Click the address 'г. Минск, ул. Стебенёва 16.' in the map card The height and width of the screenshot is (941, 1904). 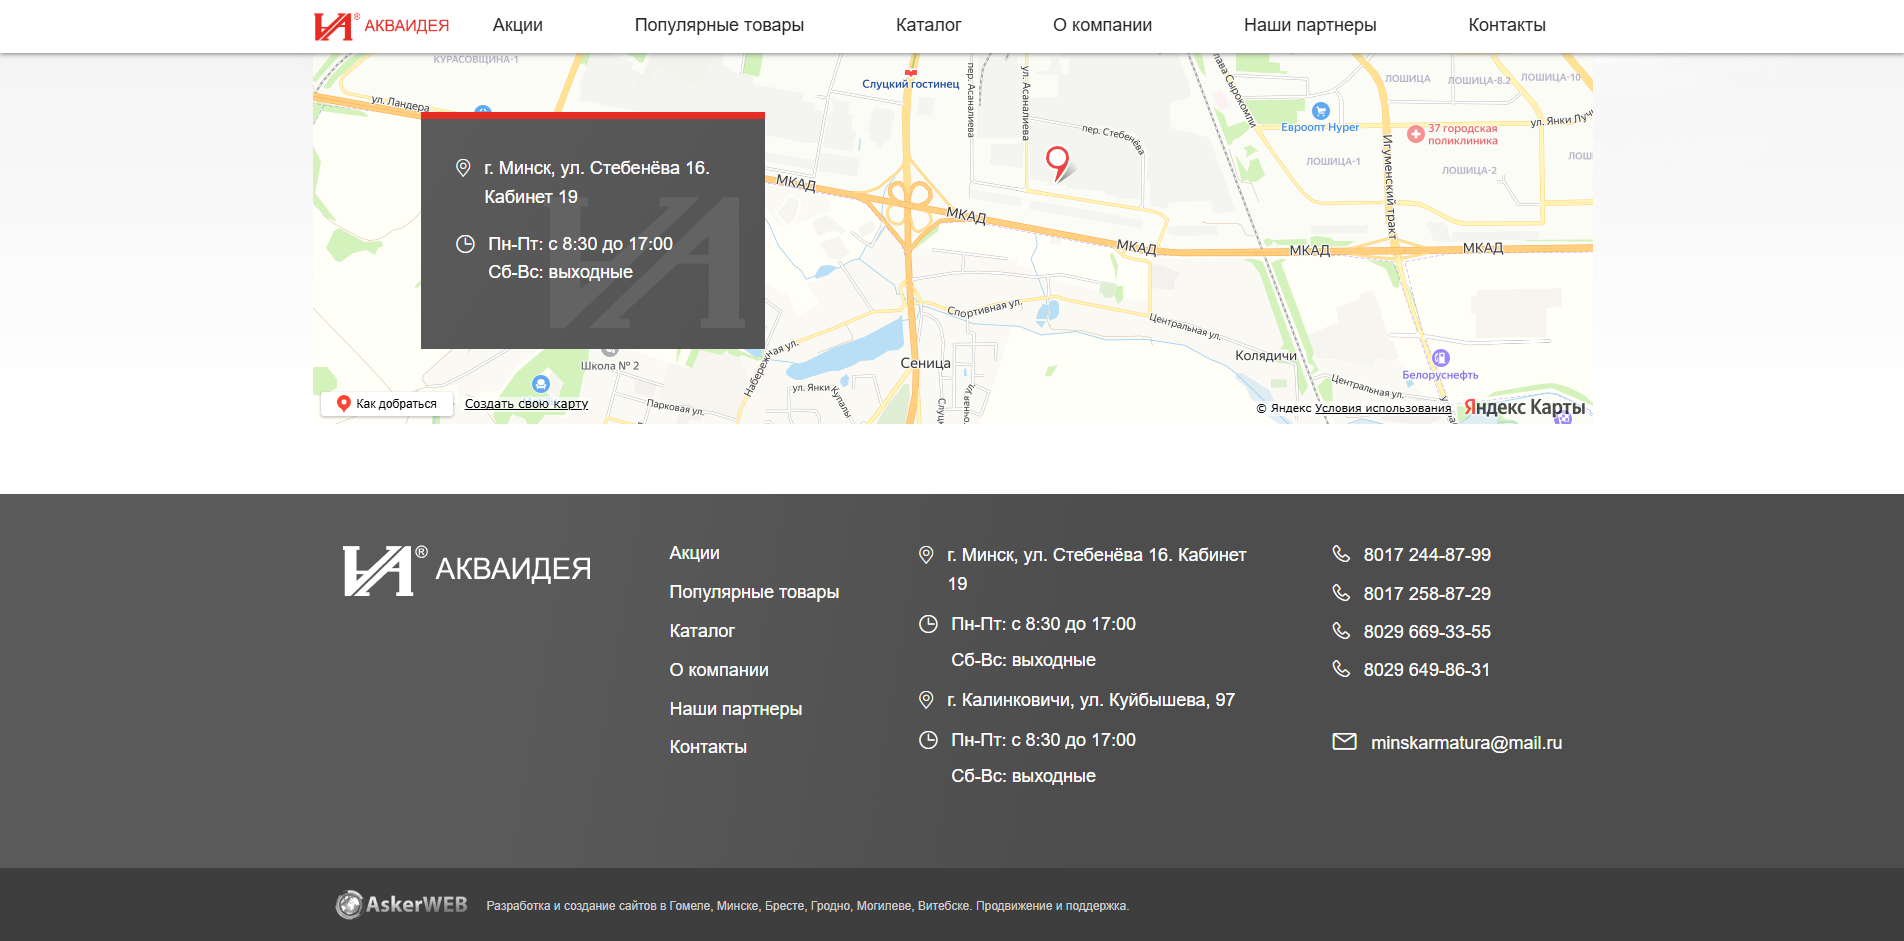pos(597,168)
